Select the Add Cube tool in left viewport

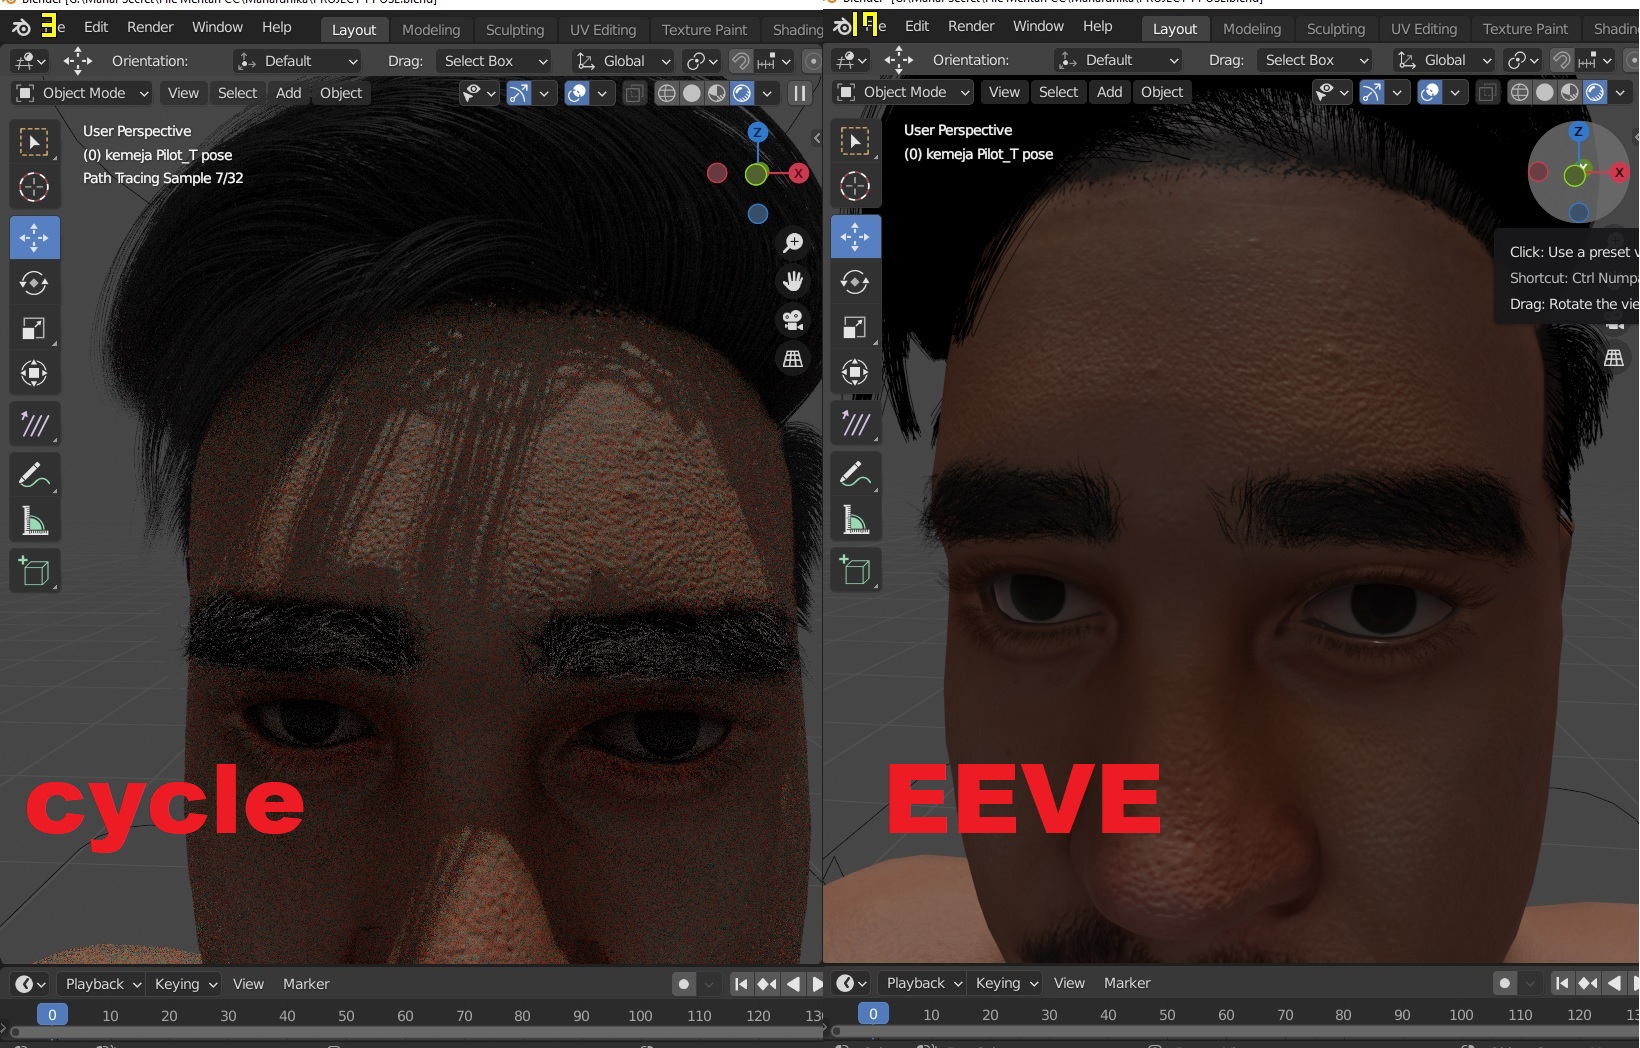[x=34, y=571]
